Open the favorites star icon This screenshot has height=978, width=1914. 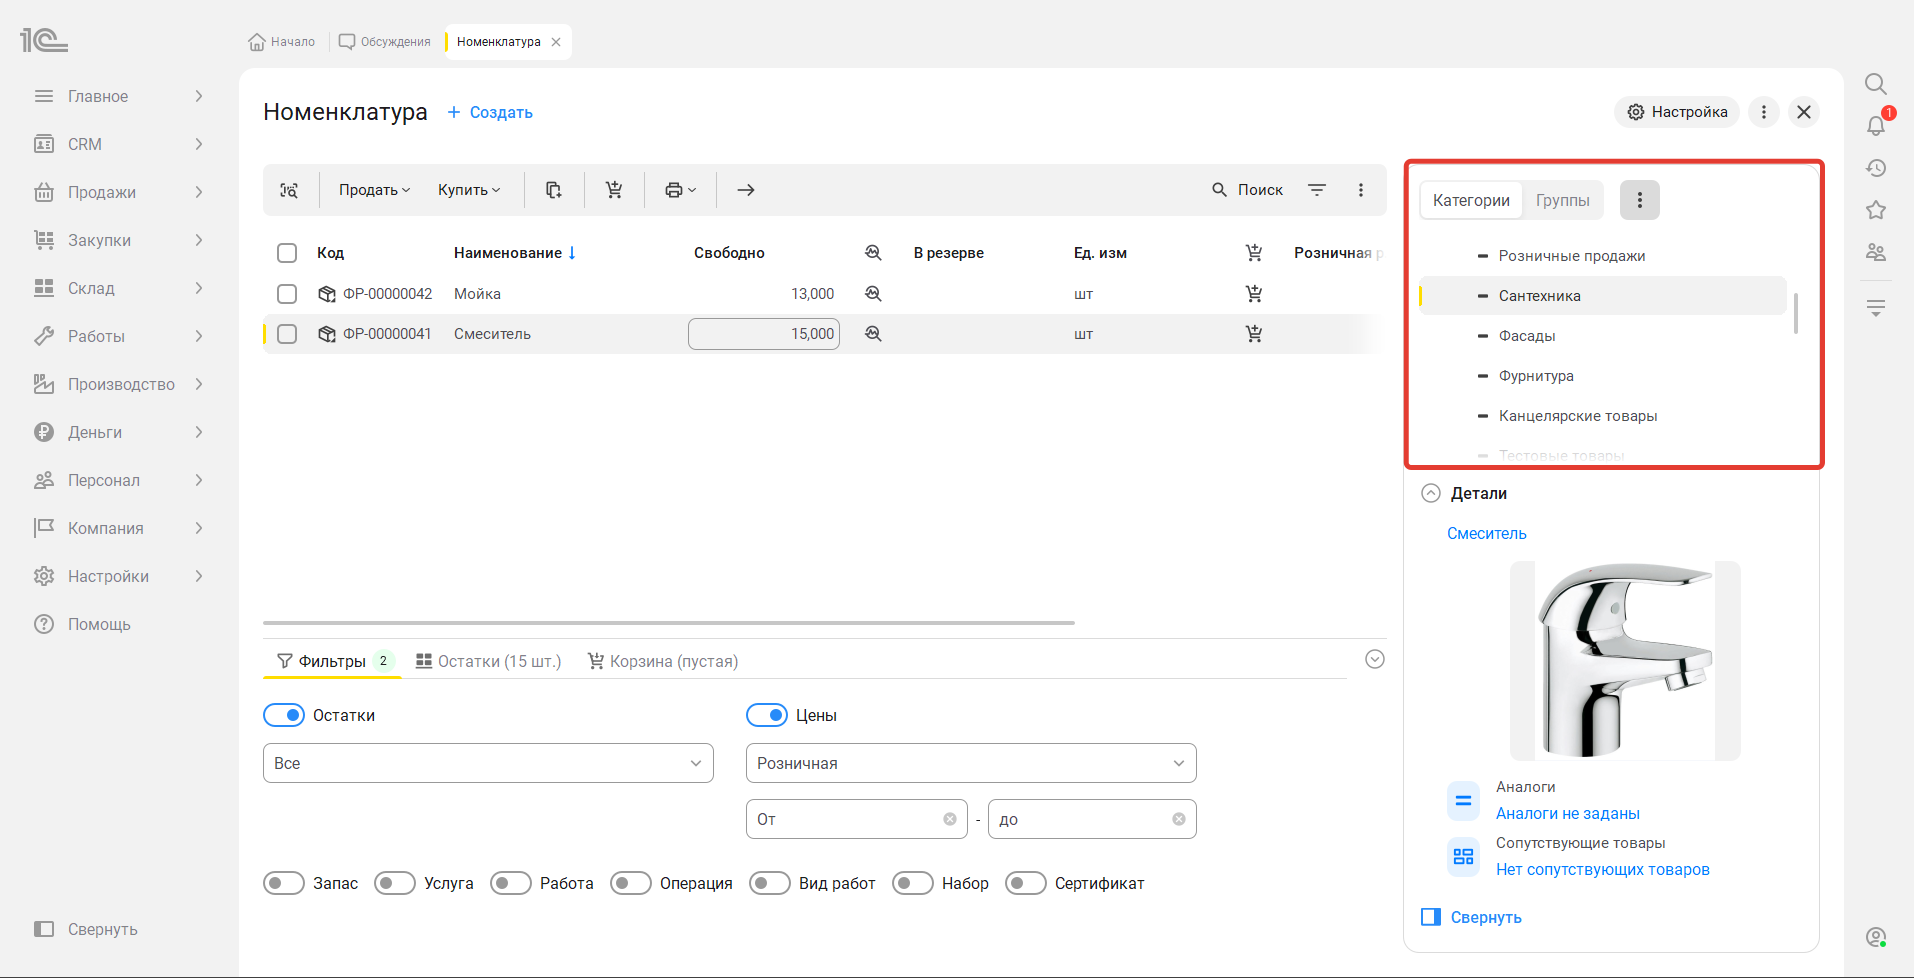point(1876,210)
